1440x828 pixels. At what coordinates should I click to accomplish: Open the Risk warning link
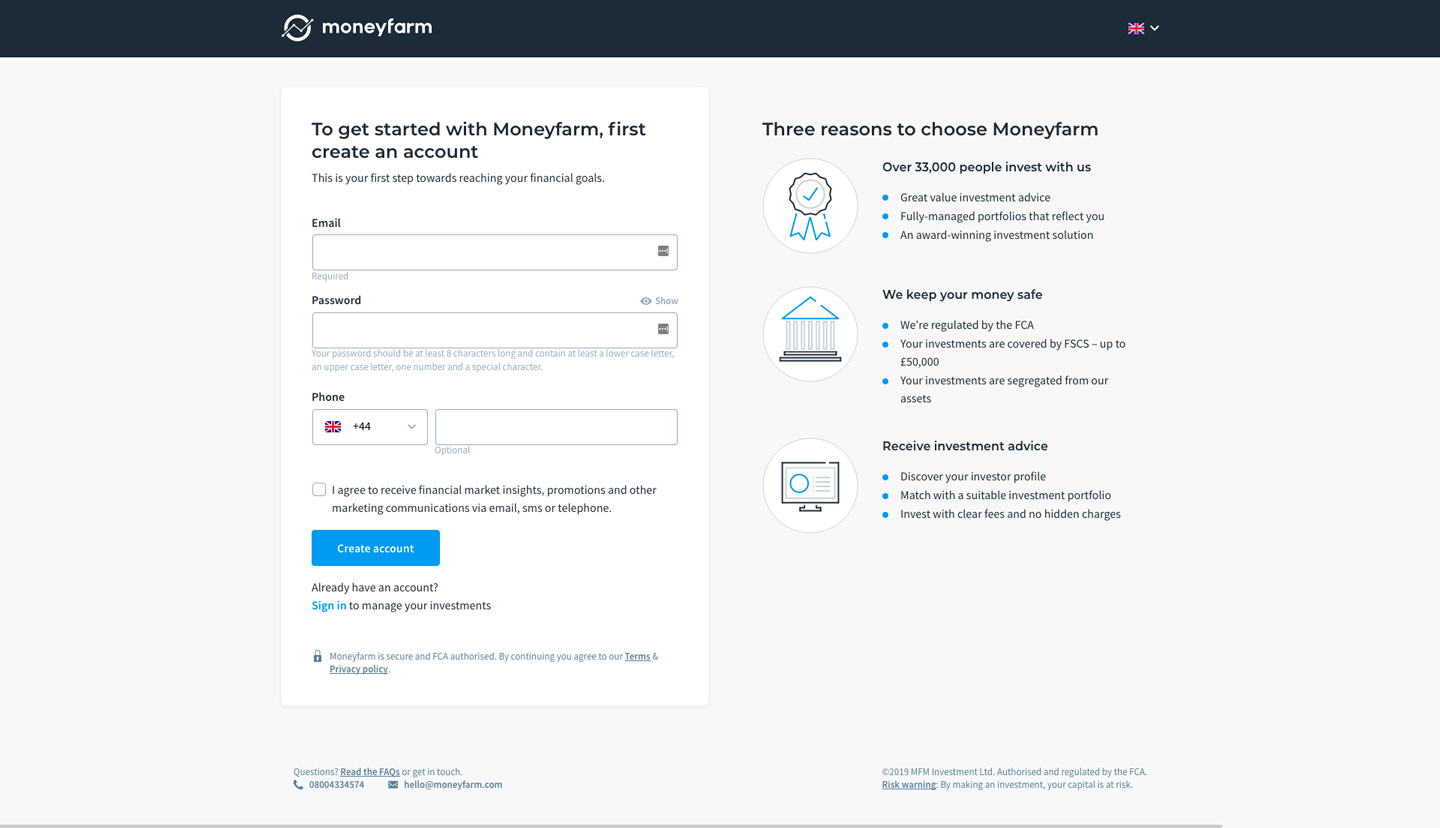tap(909, 785)
